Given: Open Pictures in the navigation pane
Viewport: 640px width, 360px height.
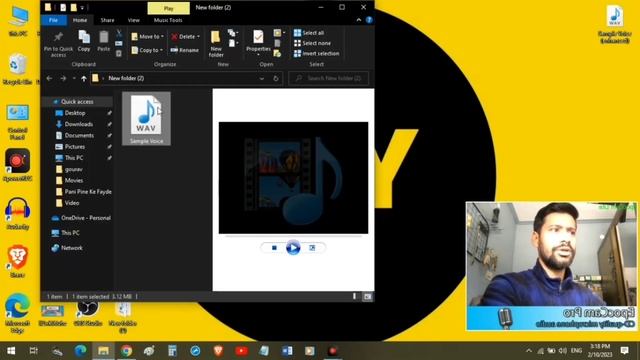Looking at the screenshot, I should coord(75,147).
